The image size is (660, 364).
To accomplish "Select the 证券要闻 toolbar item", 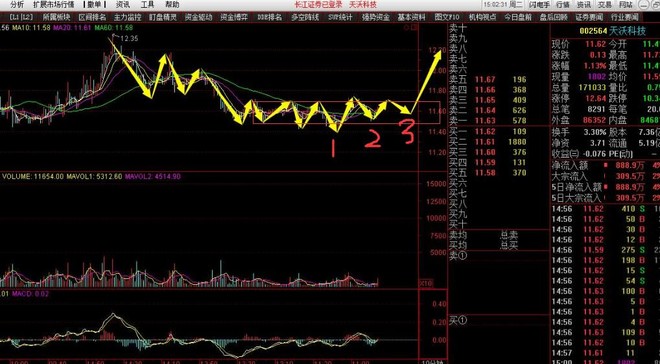I will pos(589,17).
